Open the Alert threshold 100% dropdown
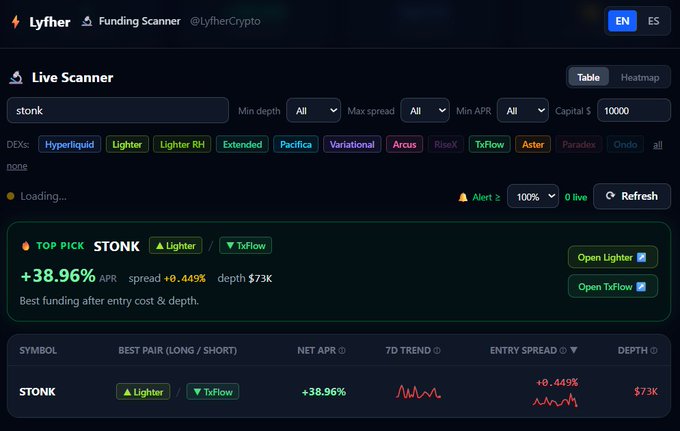The width and height of the screenshot is (680, 431). pos(533,196)
